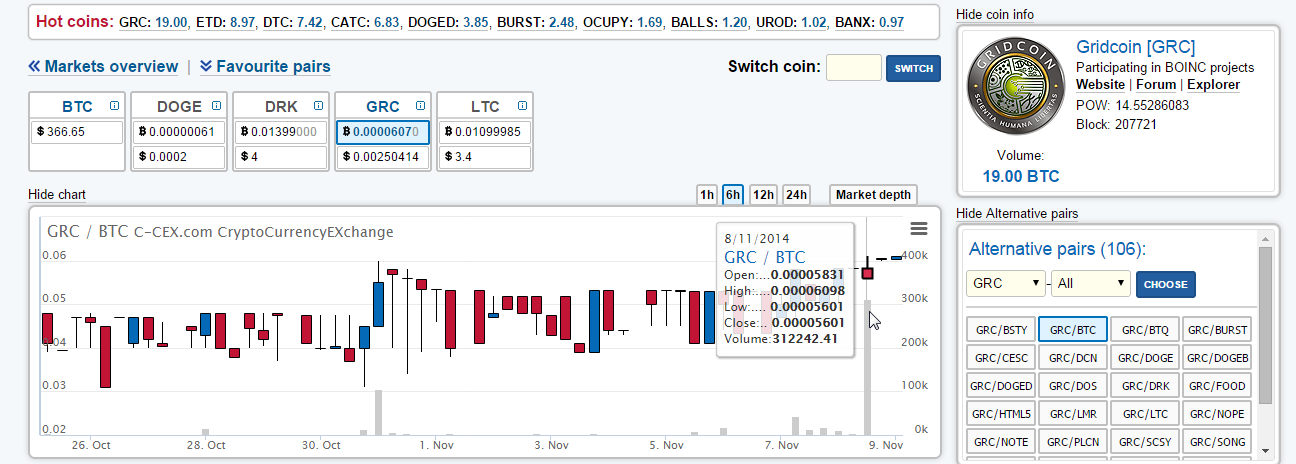Select the GRC/DOGE pair
This screenshot has height=464, width=1296.
point(1145,357)
